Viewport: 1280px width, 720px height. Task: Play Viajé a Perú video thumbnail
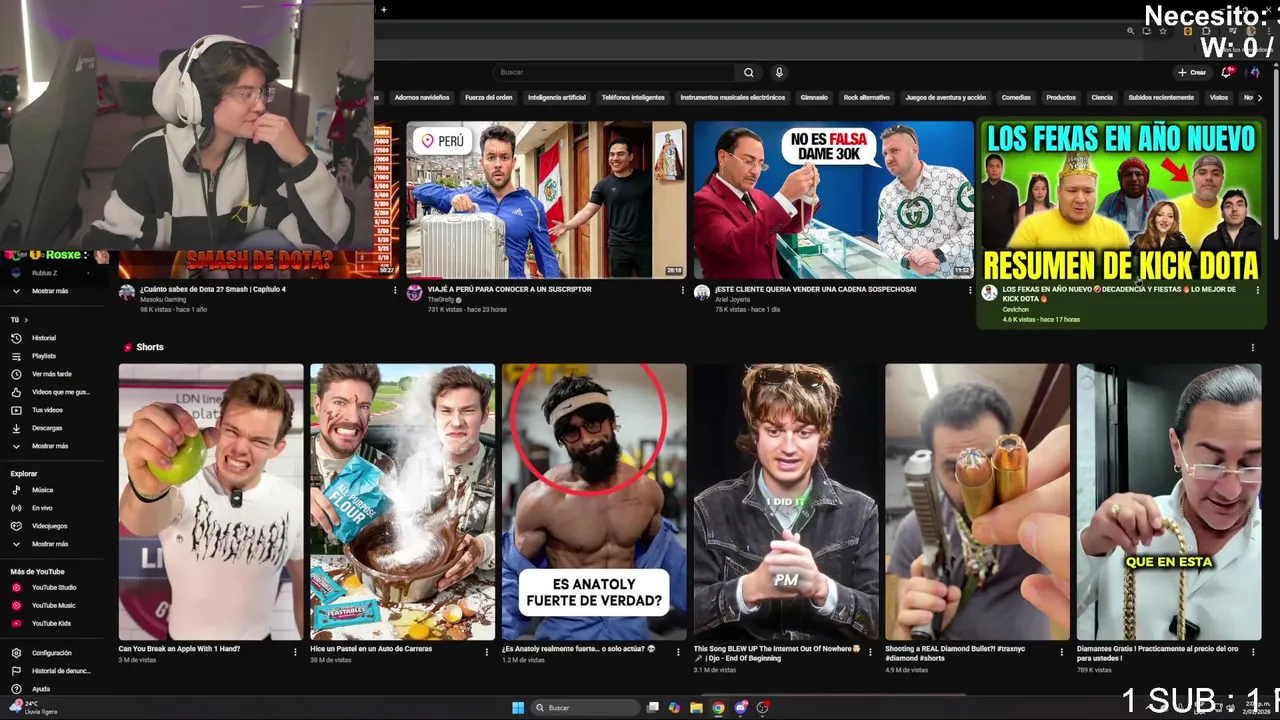[x=546, y=200]
